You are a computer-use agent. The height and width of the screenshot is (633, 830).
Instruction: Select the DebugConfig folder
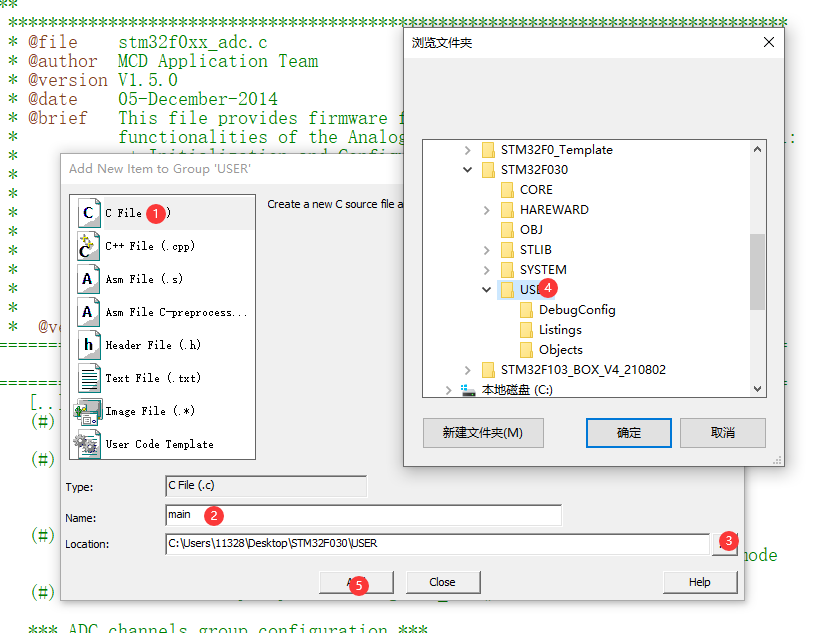pyautogui.click(x=576, y=309)
